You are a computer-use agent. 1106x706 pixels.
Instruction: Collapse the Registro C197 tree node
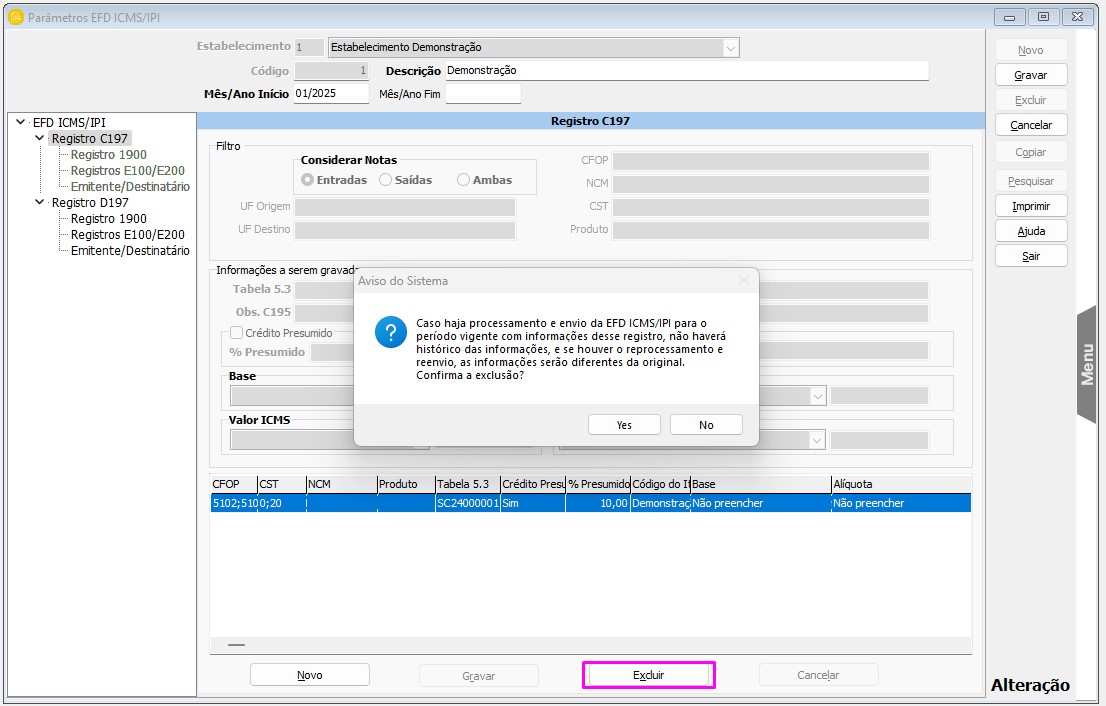40,138
